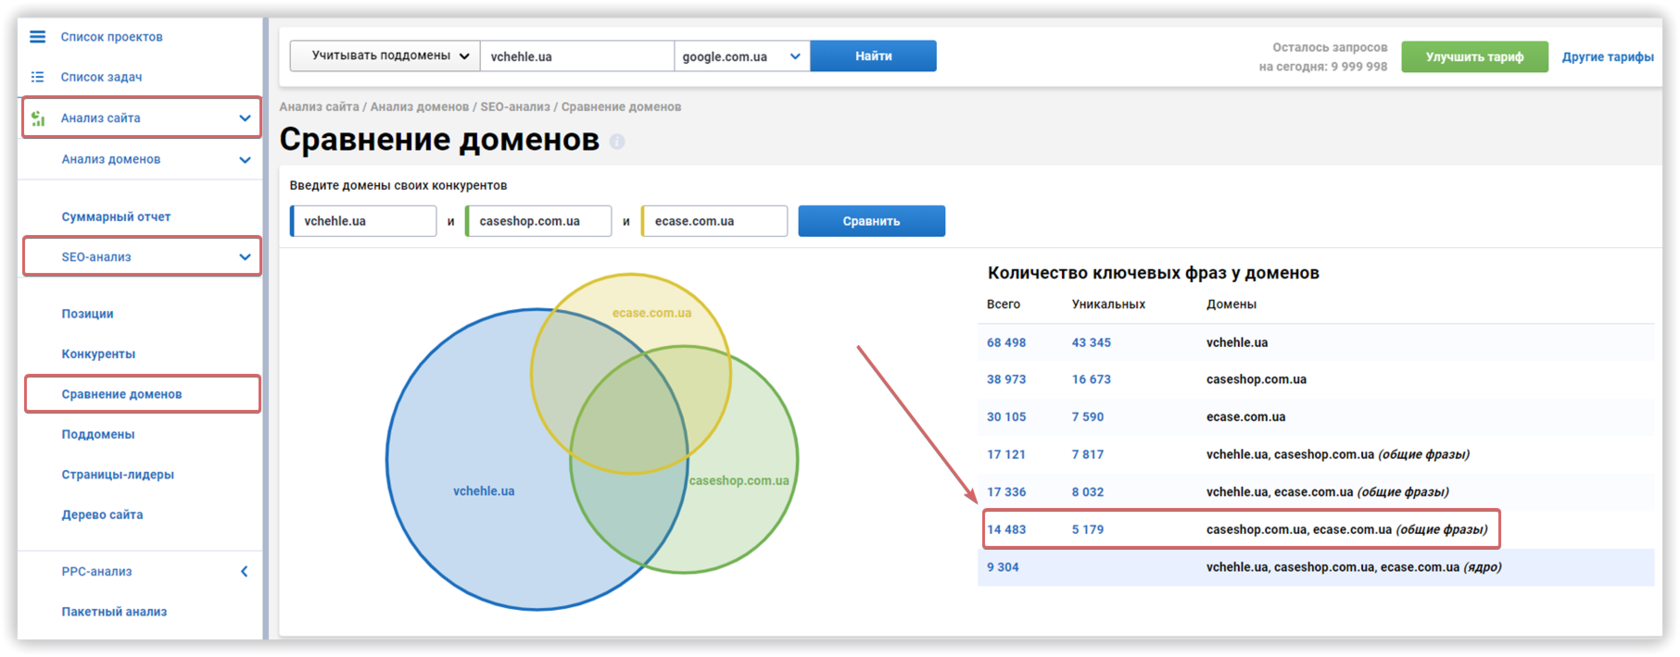
Task: Click the unique count 8 032
Action: click(x=1088, y=492)
